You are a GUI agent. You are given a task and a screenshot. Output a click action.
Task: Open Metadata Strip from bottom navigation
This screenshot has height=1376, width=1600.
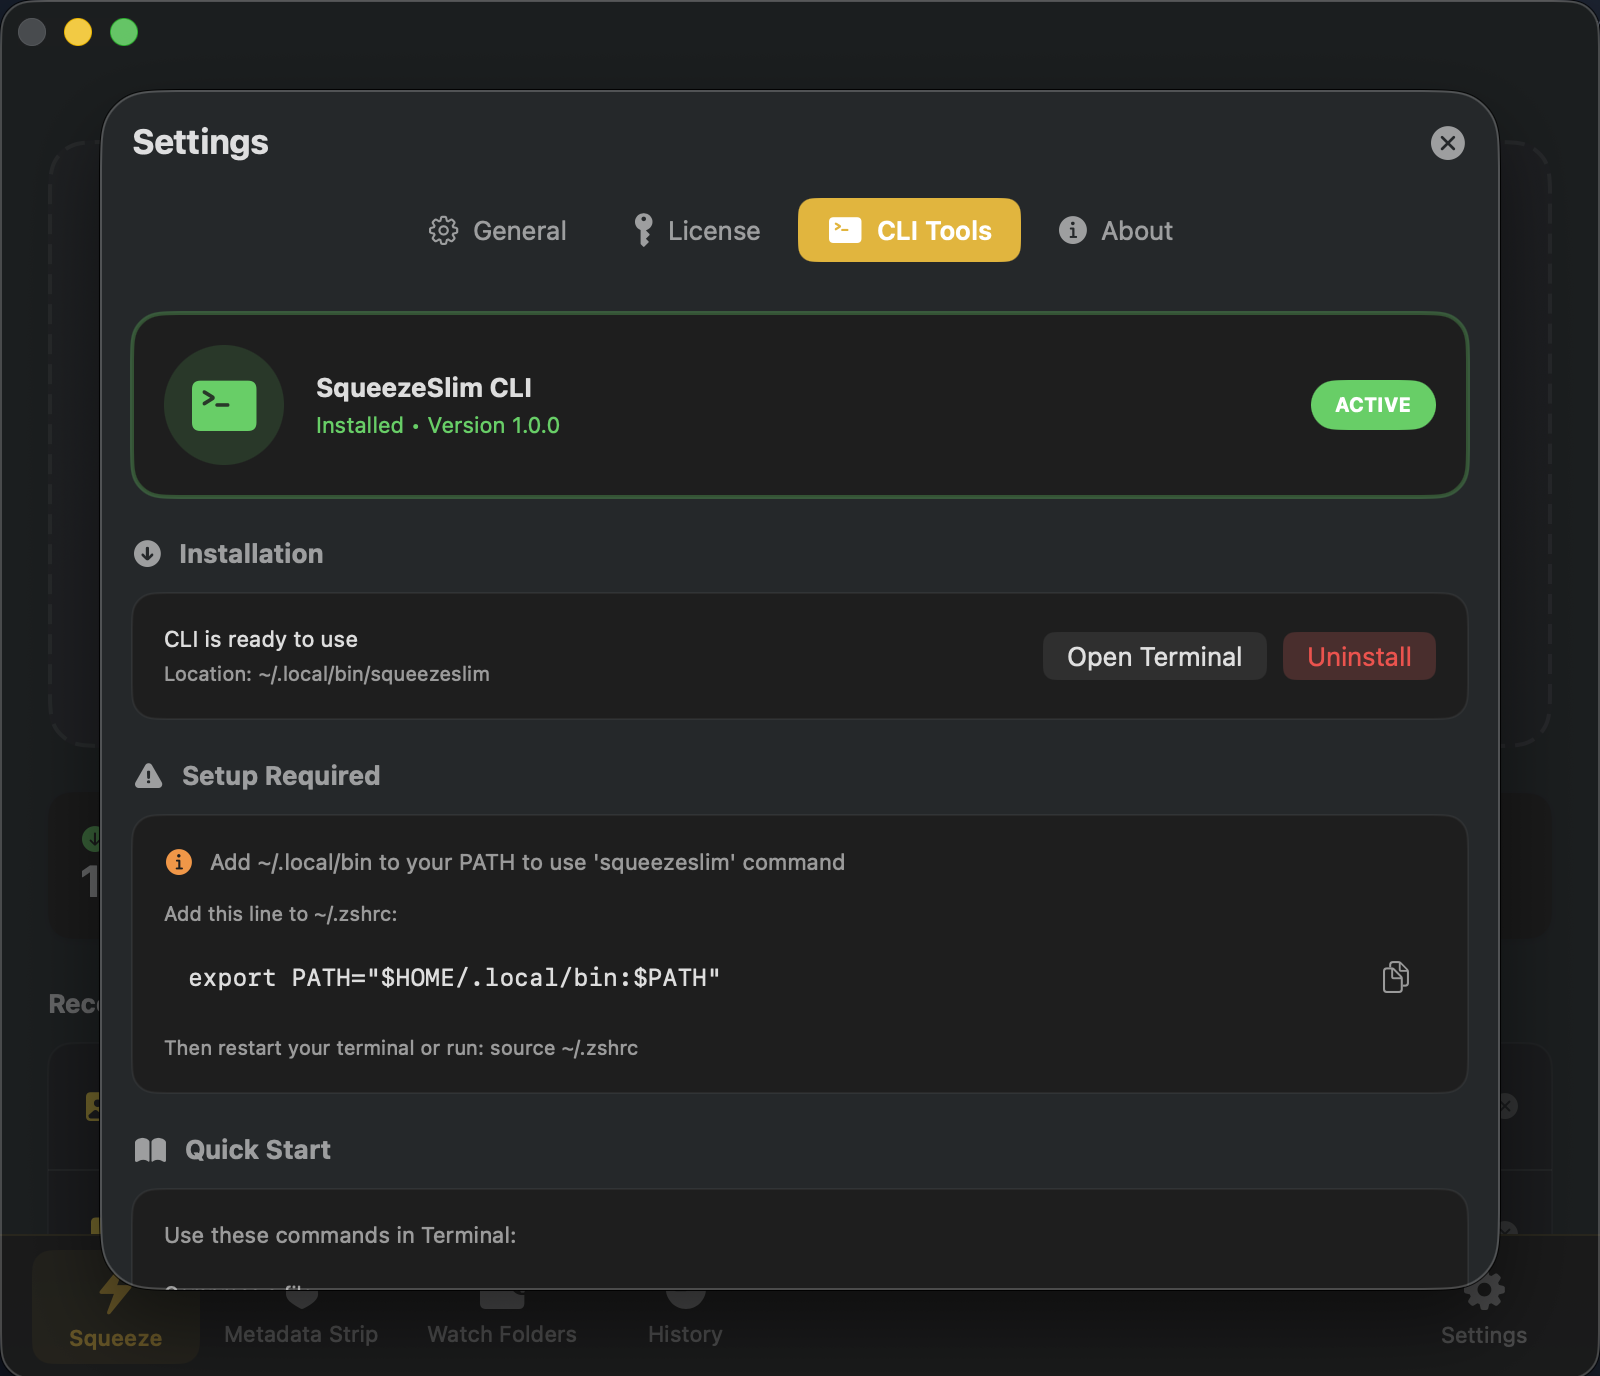click(301, 1310)
